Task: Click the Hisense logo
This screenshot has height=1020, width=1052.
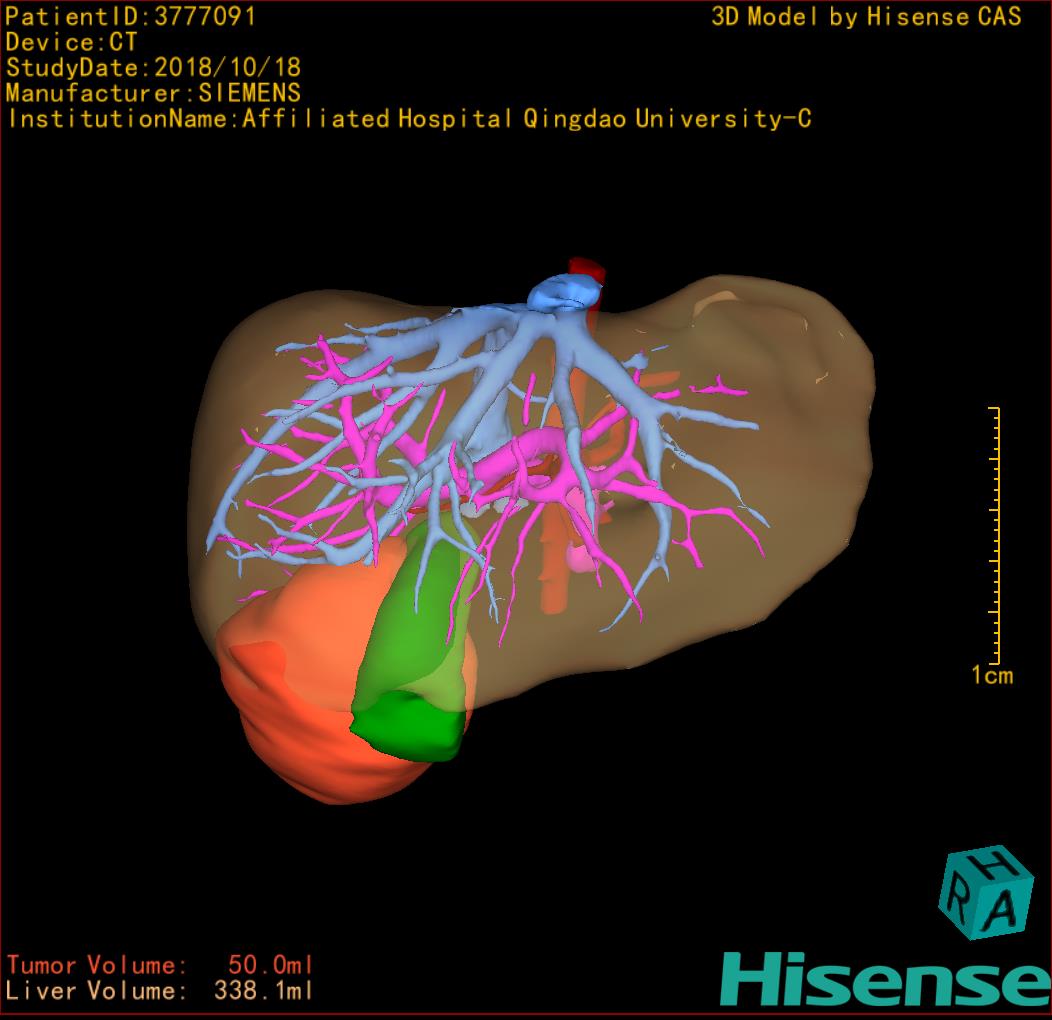Action: pyautogui.click(x=886, y=979)
